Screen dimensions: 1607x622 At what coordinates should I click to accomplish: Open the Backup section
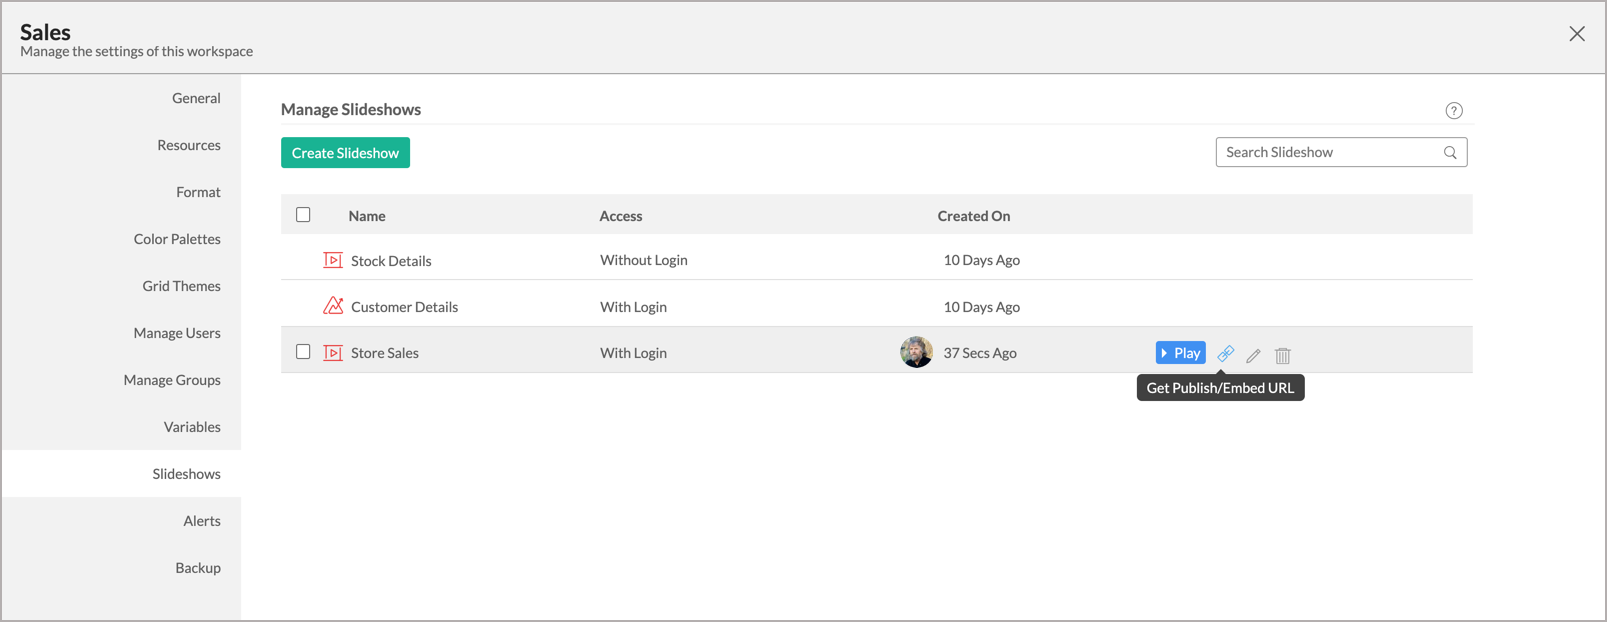[x=198, y=568]
